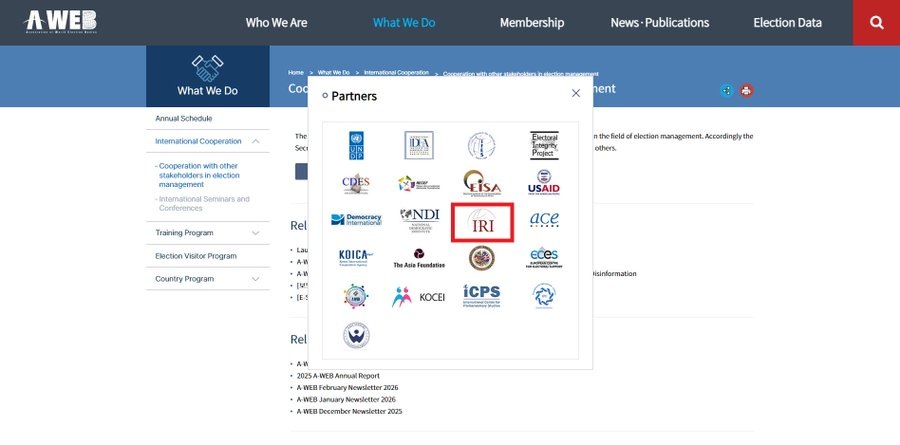Open the 2025 A-WEB Annual Report link
The width and height of the screenshot is (900, 445).
coord(338,376)
